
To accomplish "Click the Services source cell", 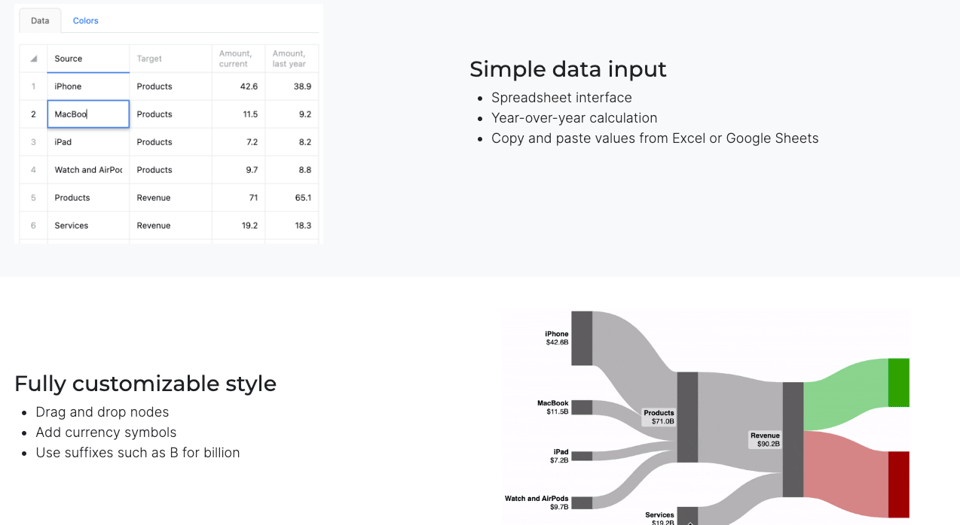I will [88, 226].
